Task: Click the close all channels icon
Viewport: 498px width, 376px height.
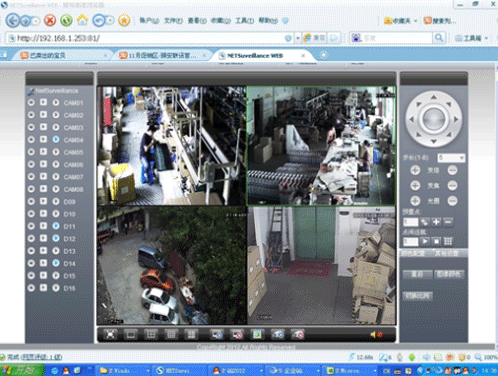Action: click(237, 334)
